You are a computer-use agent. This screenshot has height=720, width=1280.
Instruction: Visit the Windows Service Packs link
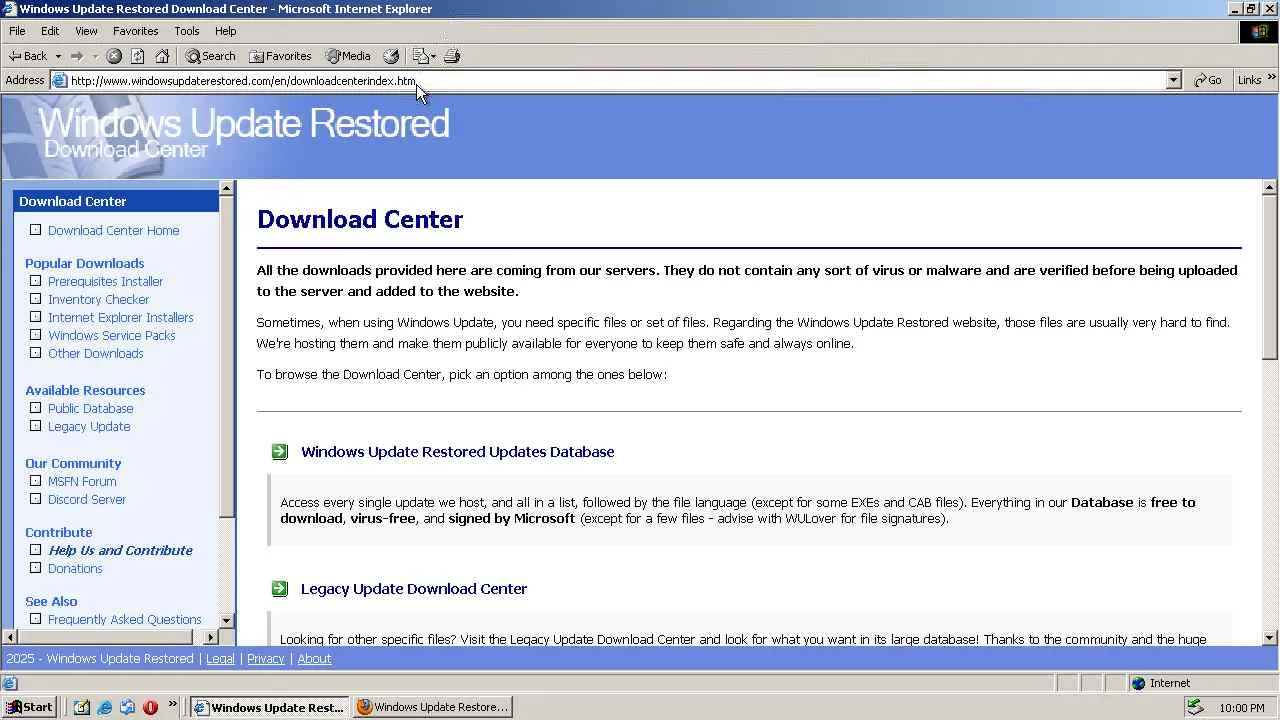[x=112, y=336]
